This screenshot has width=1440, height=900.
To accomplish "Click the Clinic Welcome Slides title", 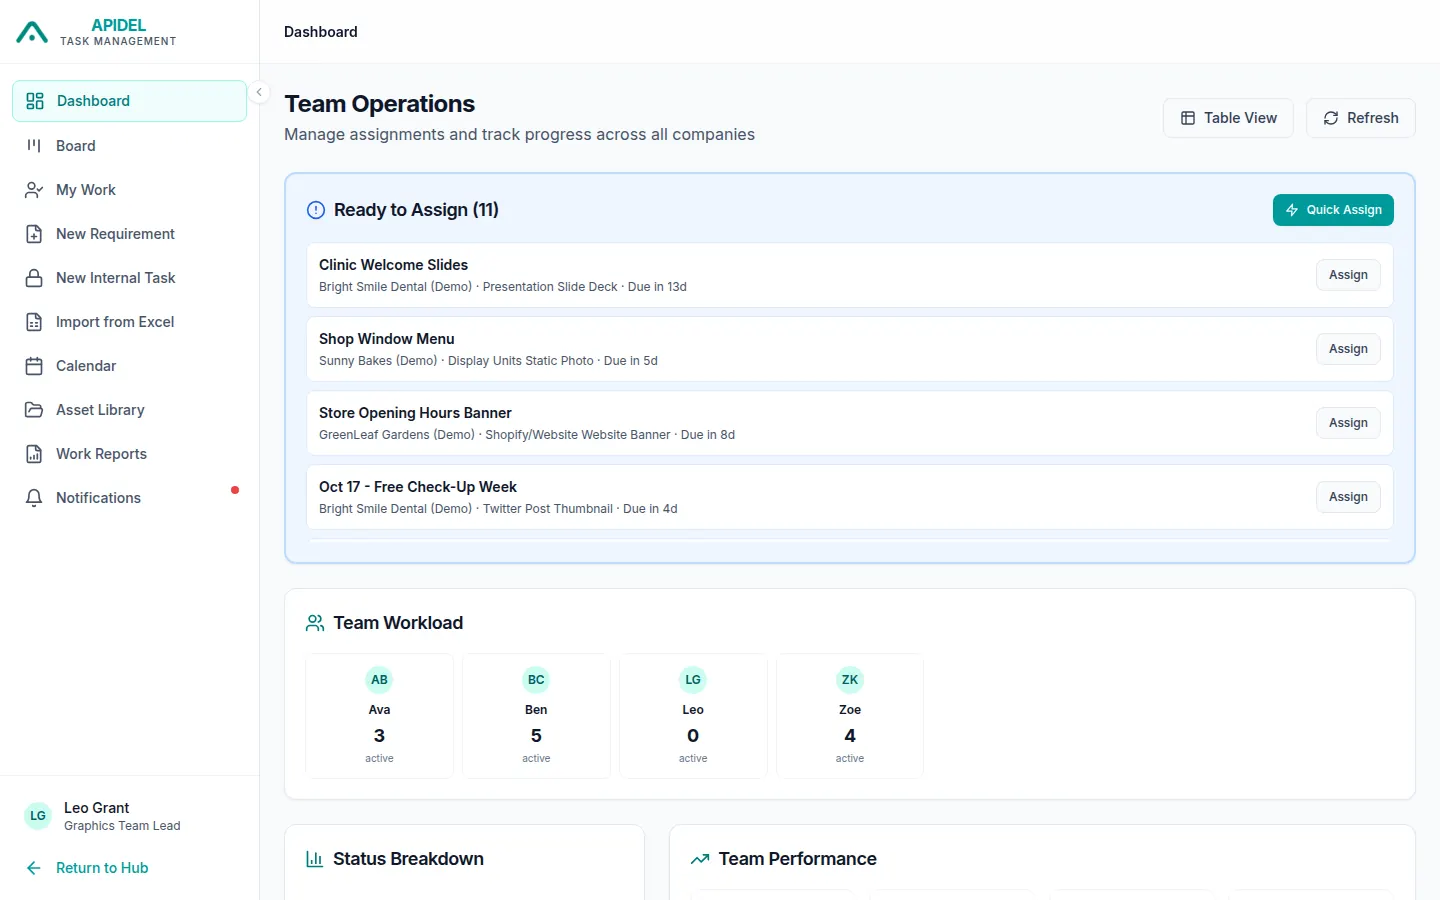I will tap(393, 265).
